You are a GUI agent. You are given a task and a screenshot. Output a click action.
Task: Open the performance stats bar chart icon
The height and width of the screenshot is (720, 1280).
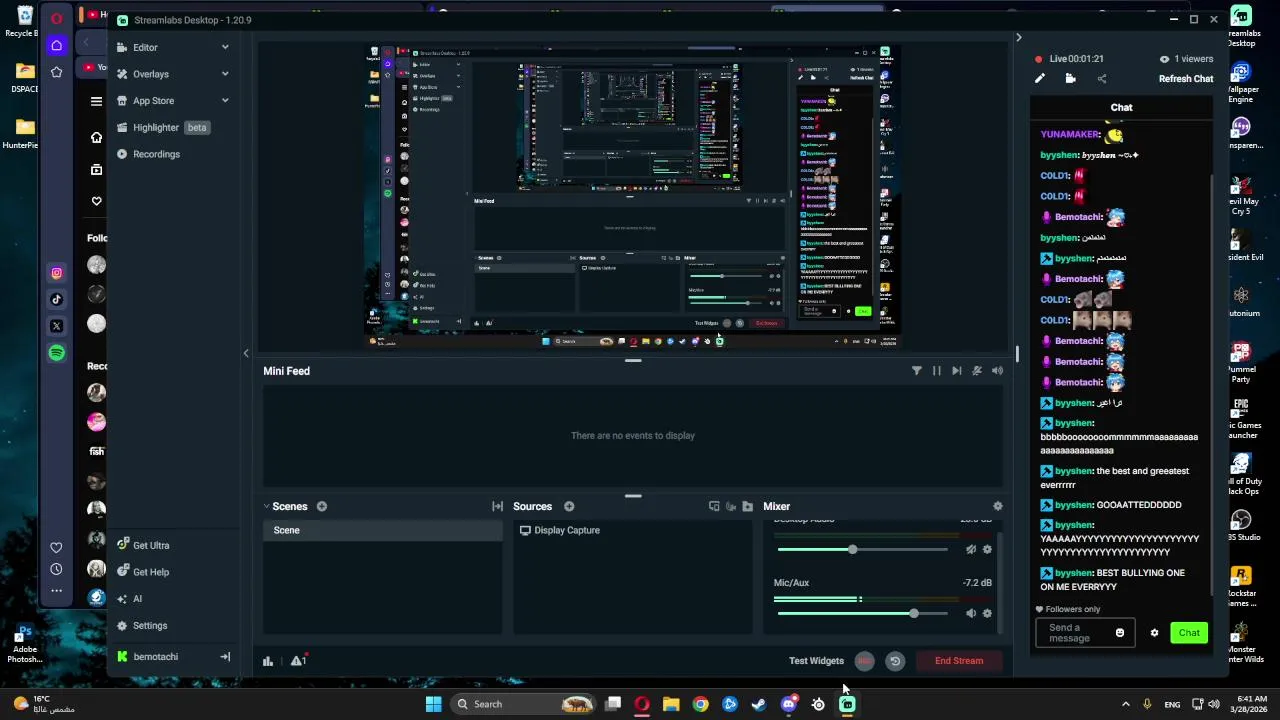pyautogui.click(x=268, y=661)
